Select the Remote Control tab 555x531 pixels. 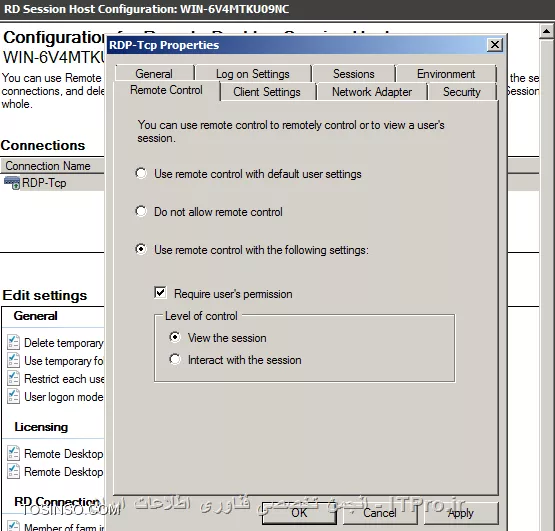point(166,90)
